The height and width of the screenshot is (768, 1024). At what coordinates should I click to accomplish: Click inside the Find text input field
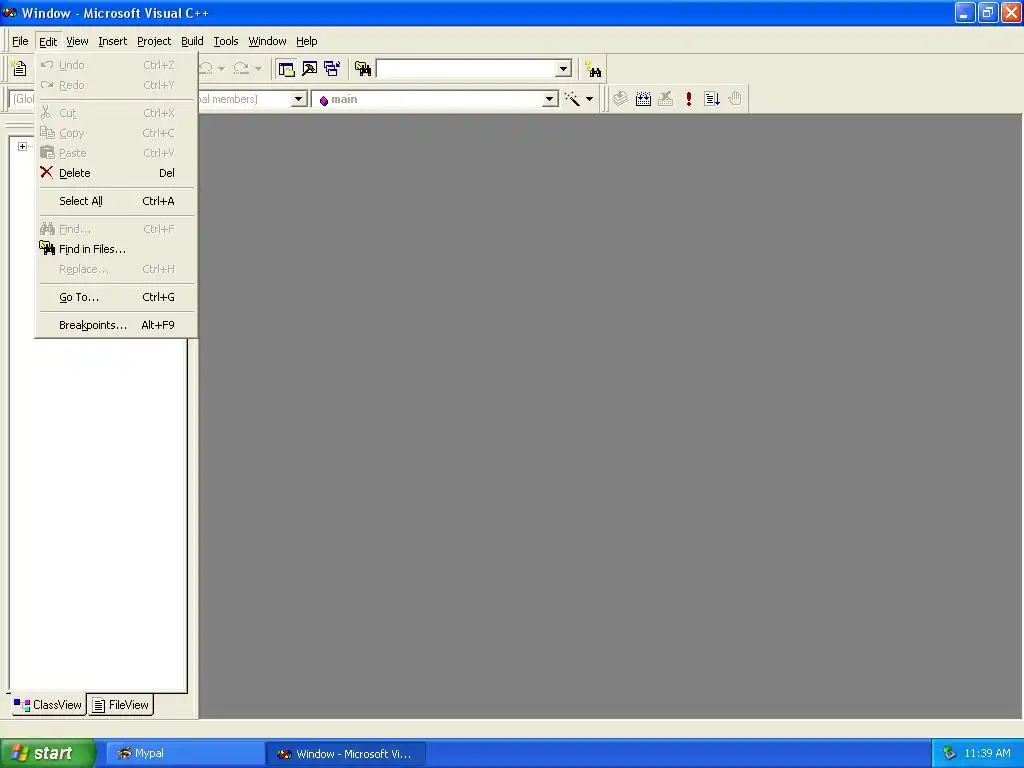[466, 69]
